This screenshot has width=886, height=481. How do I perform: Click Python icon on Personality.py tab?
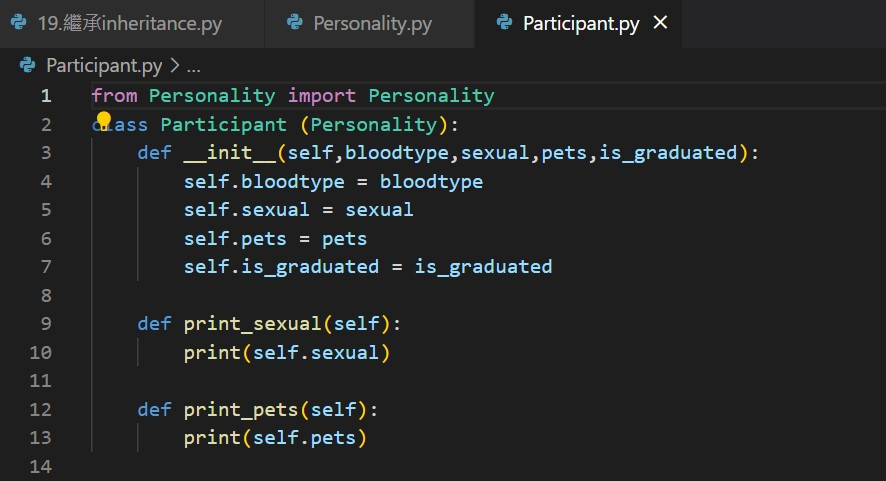click(294, 23)
